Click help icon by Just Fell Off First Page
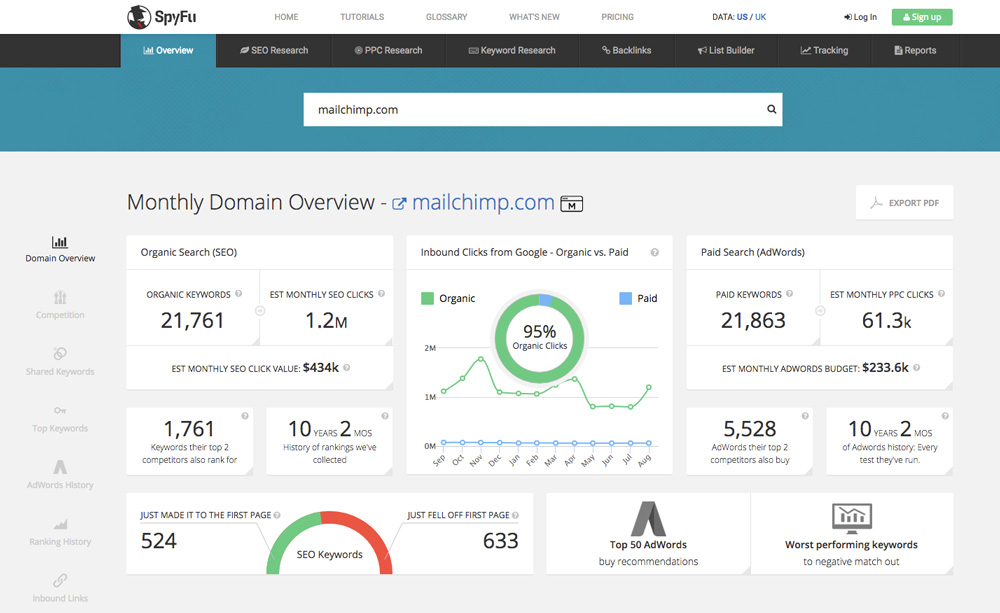This screenshot has width=1000, height=613. click(515, 515)
